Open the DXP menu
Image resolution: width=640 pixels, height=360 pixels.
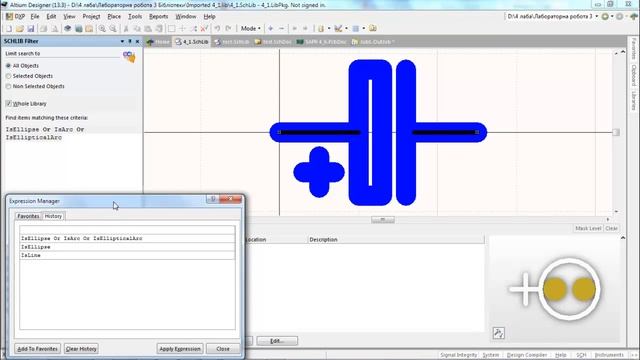16,16
